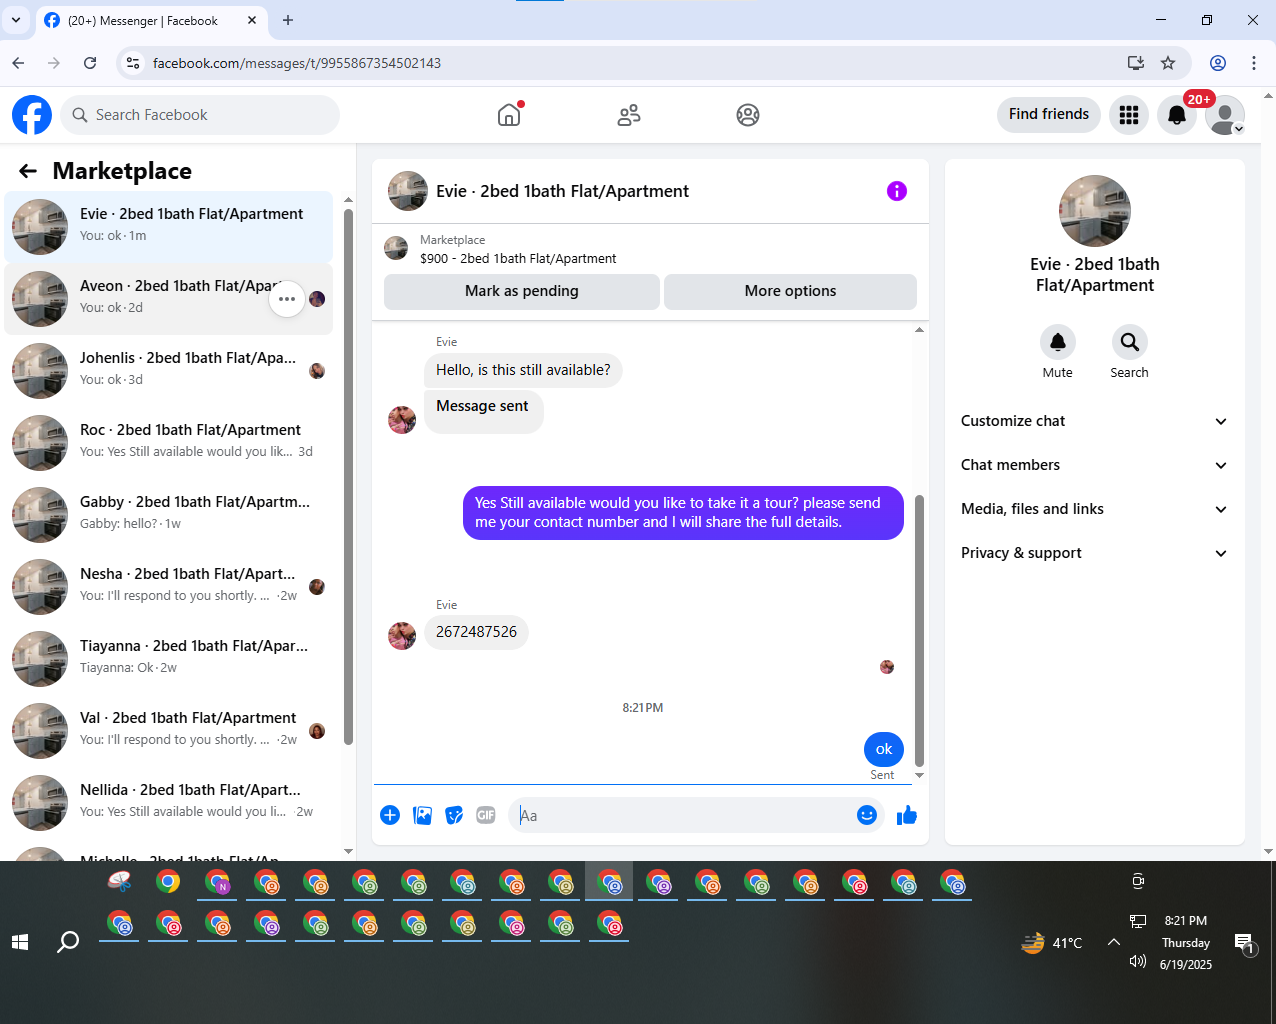Open Windows taskbar search
Image resolution: width=1276 pixels, height=1024 pixels.
coord(68,942)
